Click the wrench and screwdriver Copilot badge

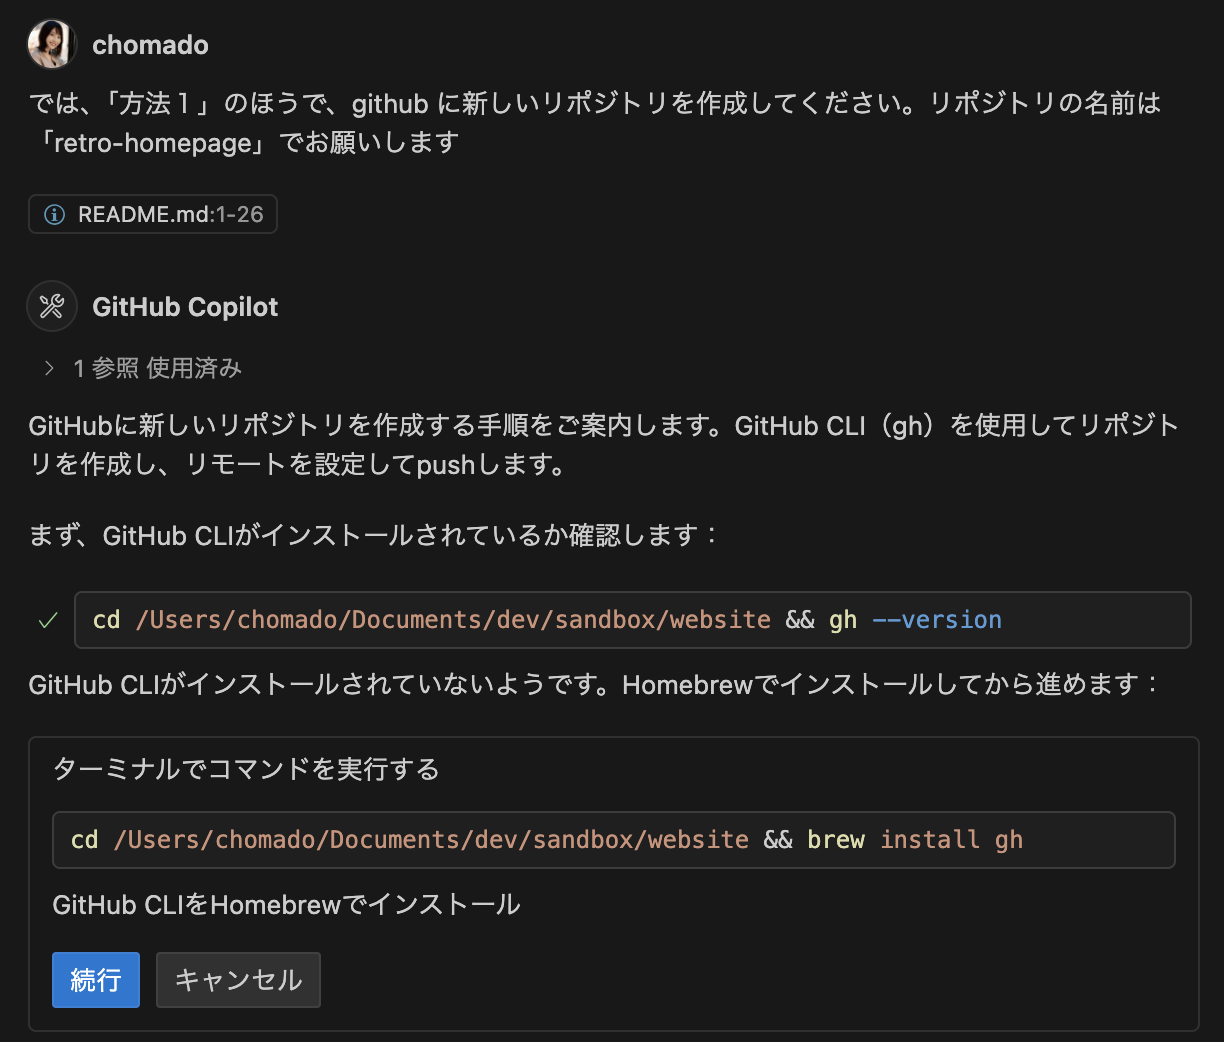point(51,306)
